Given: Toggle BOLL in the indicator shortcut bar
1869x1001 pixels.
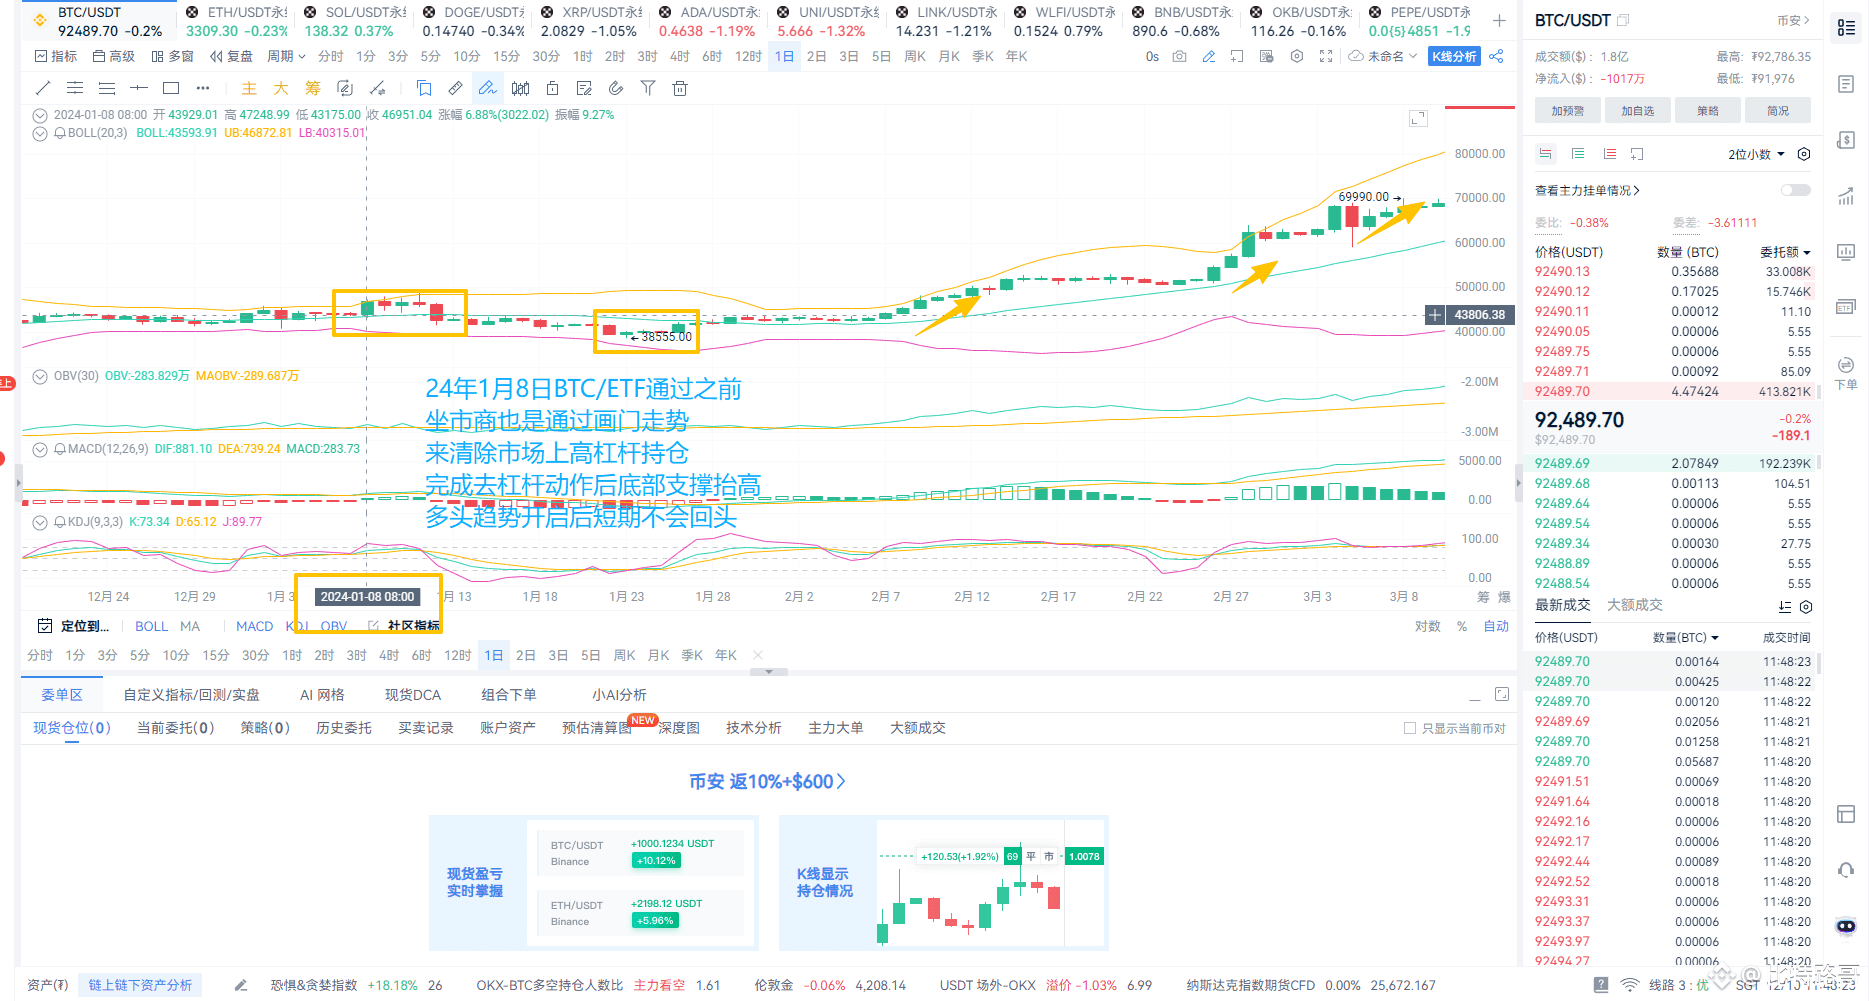Looking at the screenshot, I should [151, 626].
